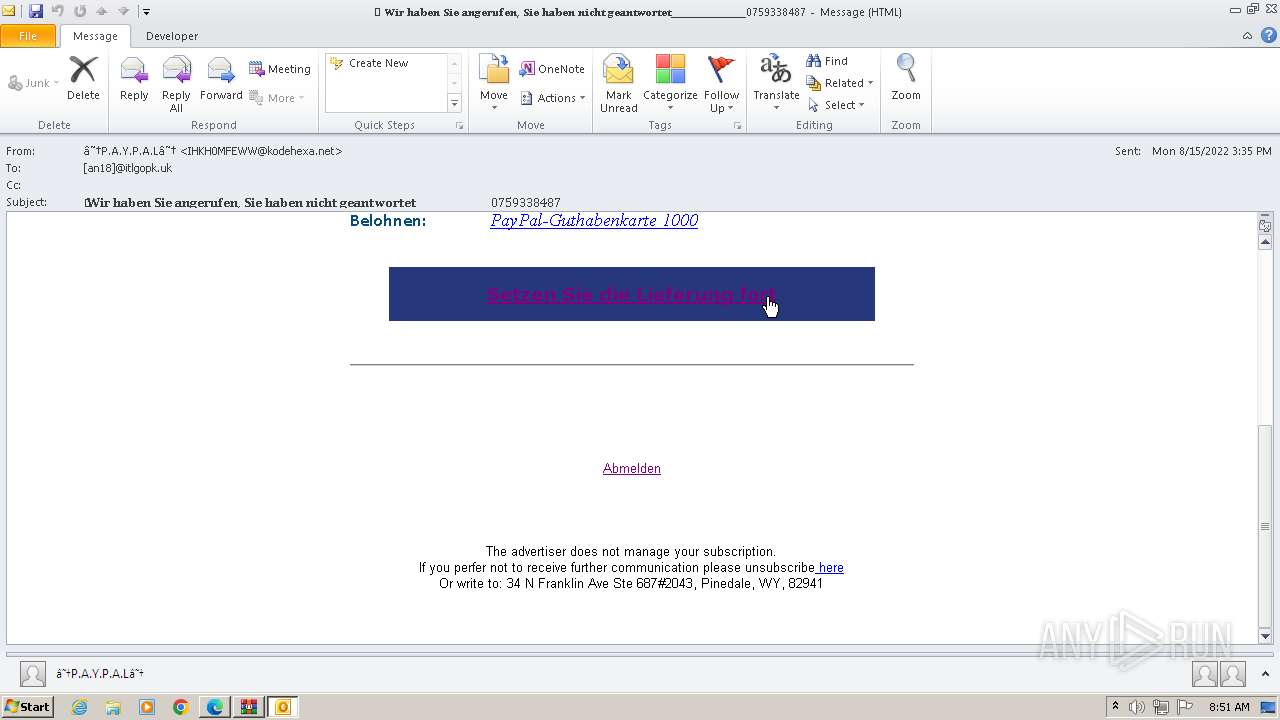Open the Actions dropdown
This screenshot has height=720, width=1280.
coord(553,98)
